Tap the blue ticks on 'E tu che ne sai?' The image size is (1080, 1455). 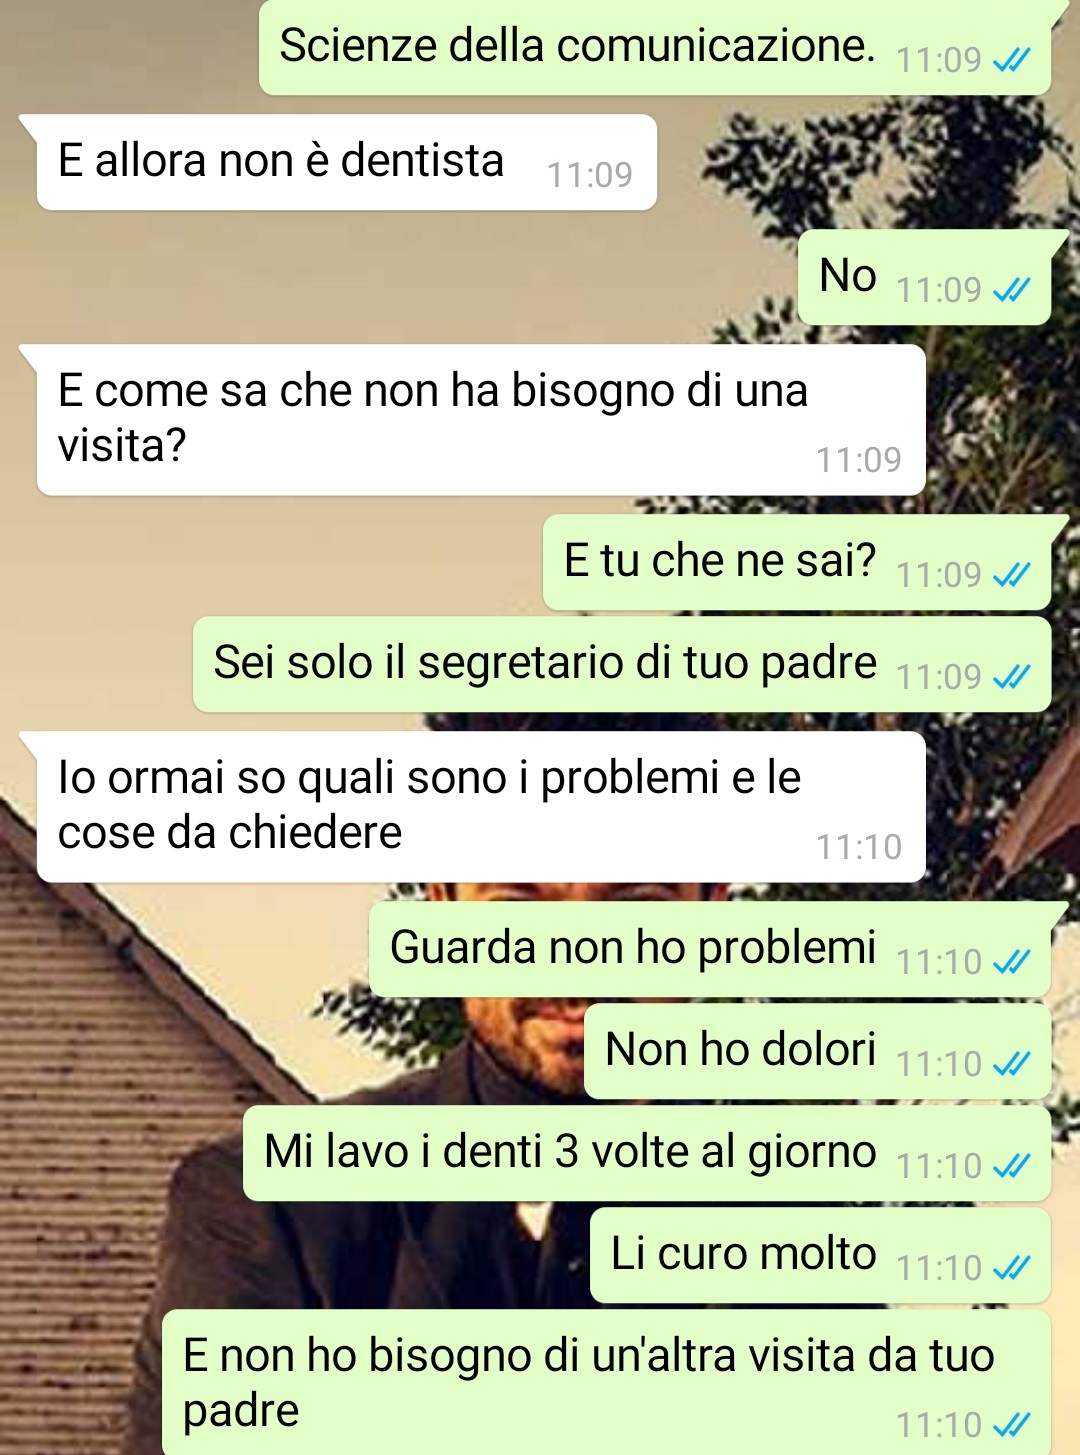point(1011,576)
